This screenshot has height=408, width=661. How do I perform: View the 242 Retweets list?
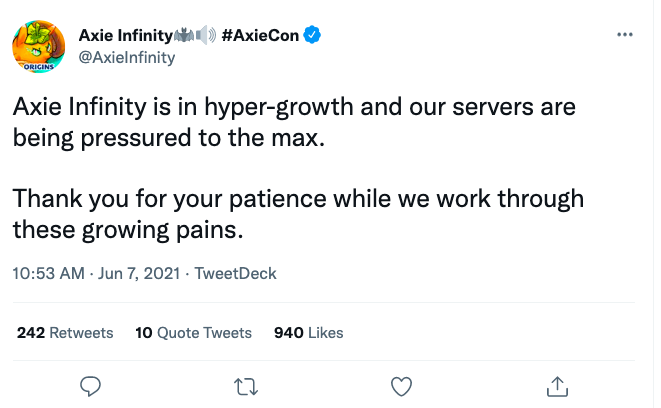[x=65, y=332]
